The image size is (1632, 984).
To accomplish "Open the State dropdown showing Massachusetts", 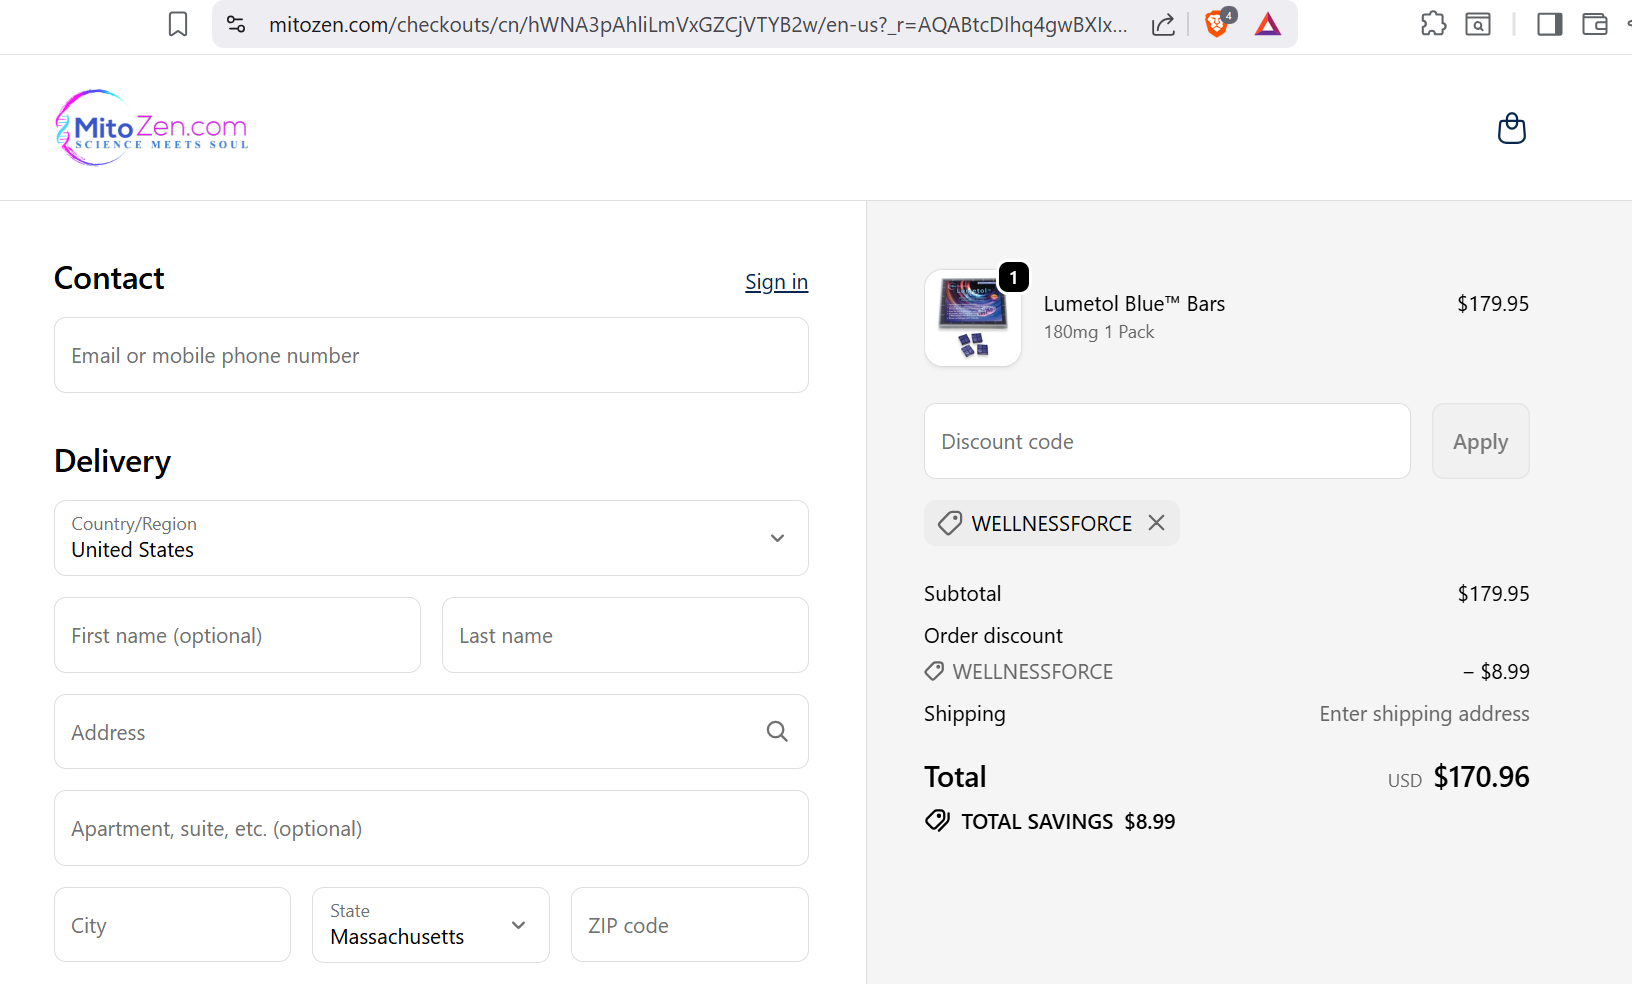I will (x=431, y=925).
